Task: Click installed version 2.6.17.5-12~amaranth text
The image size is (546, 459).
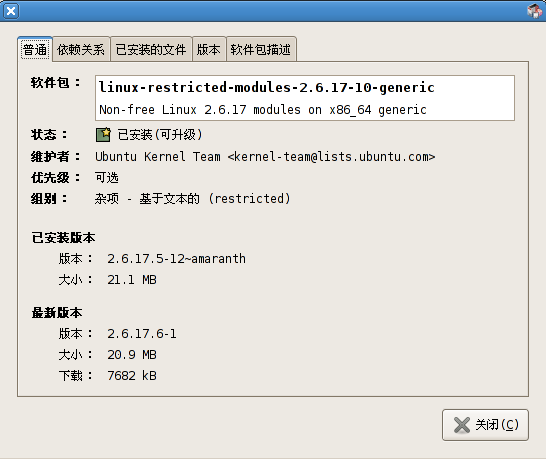Action: [177, 259]
